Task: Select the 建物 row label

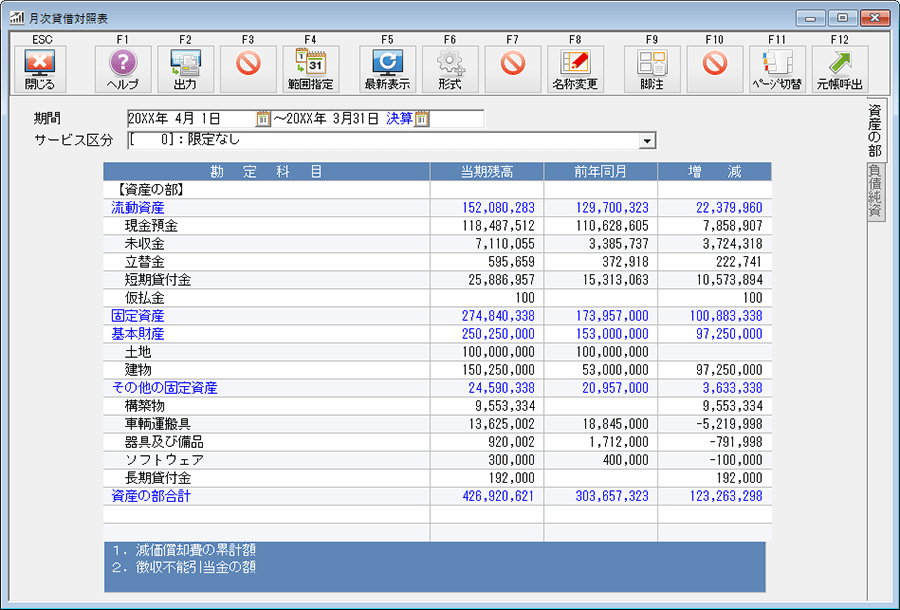Action: coord(138,370)
